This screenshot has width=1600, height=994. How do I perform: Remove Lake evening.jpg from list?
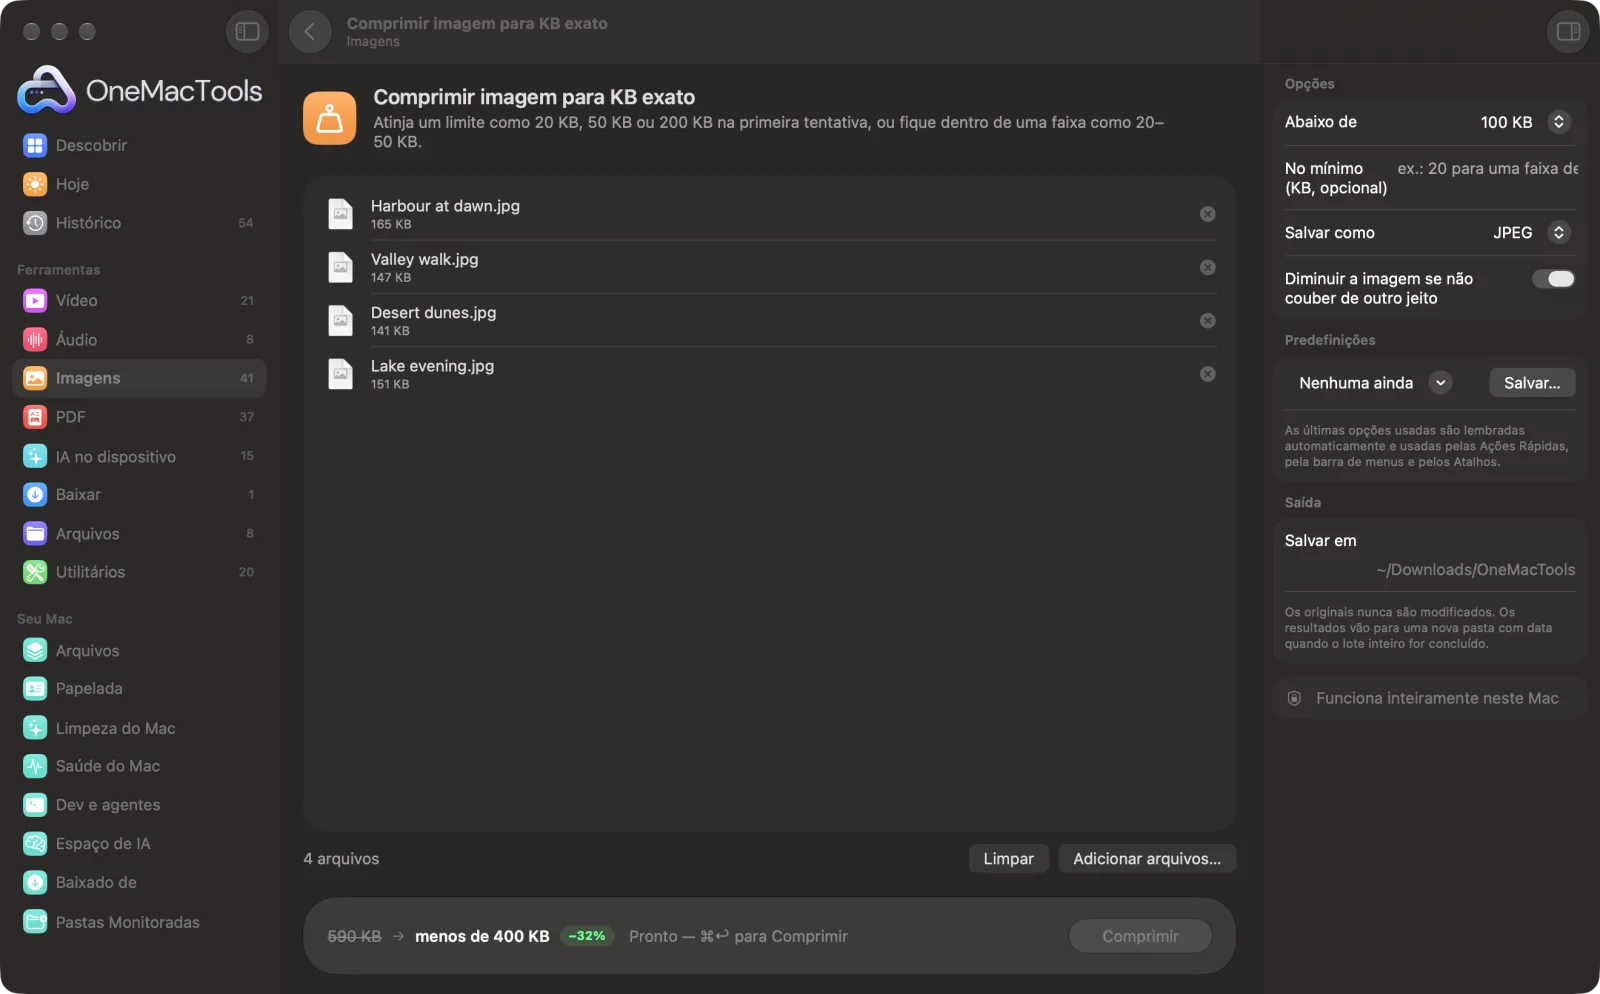coord(1207,374)
